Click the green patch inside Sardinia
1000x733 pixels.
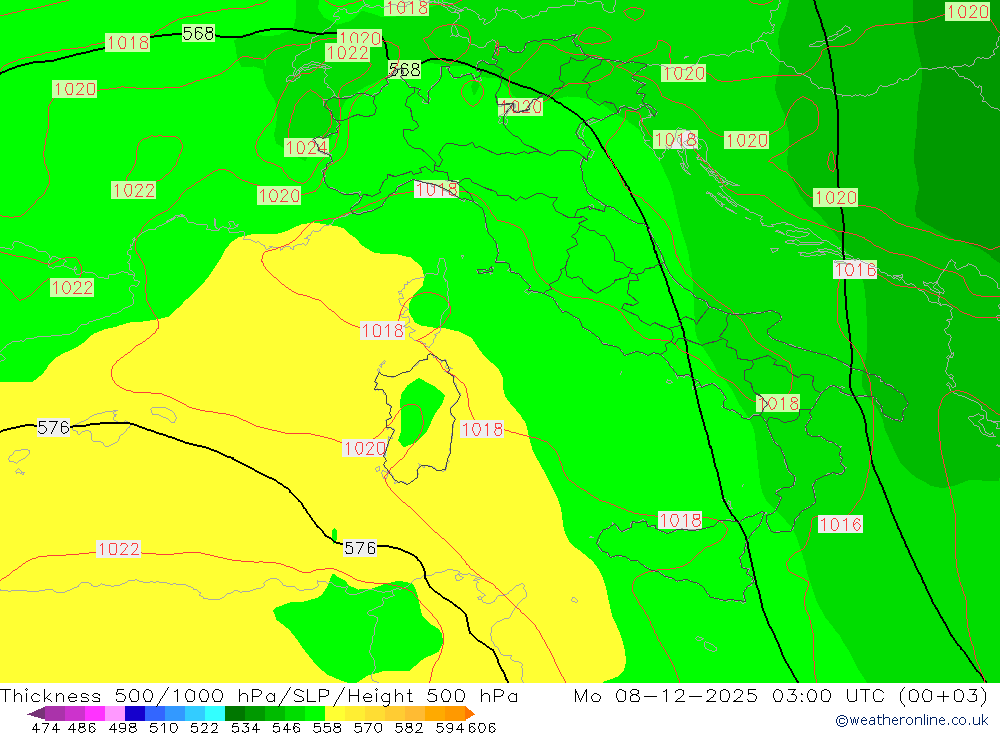(419, 412)
